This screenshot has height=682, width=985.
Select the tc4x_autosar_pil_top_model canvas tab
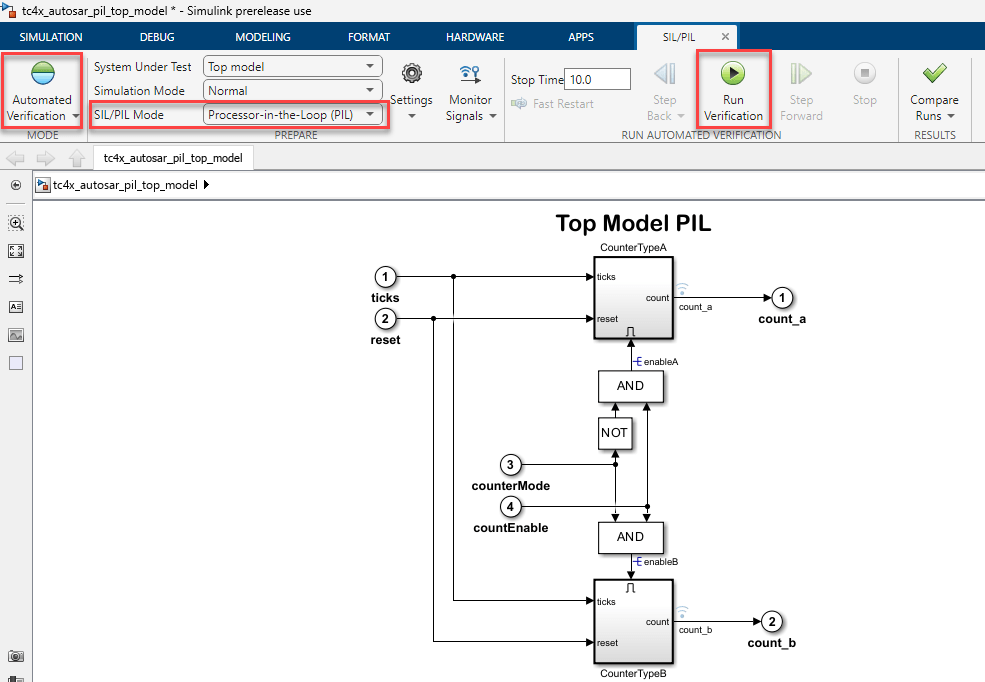(x=173, y=158)
